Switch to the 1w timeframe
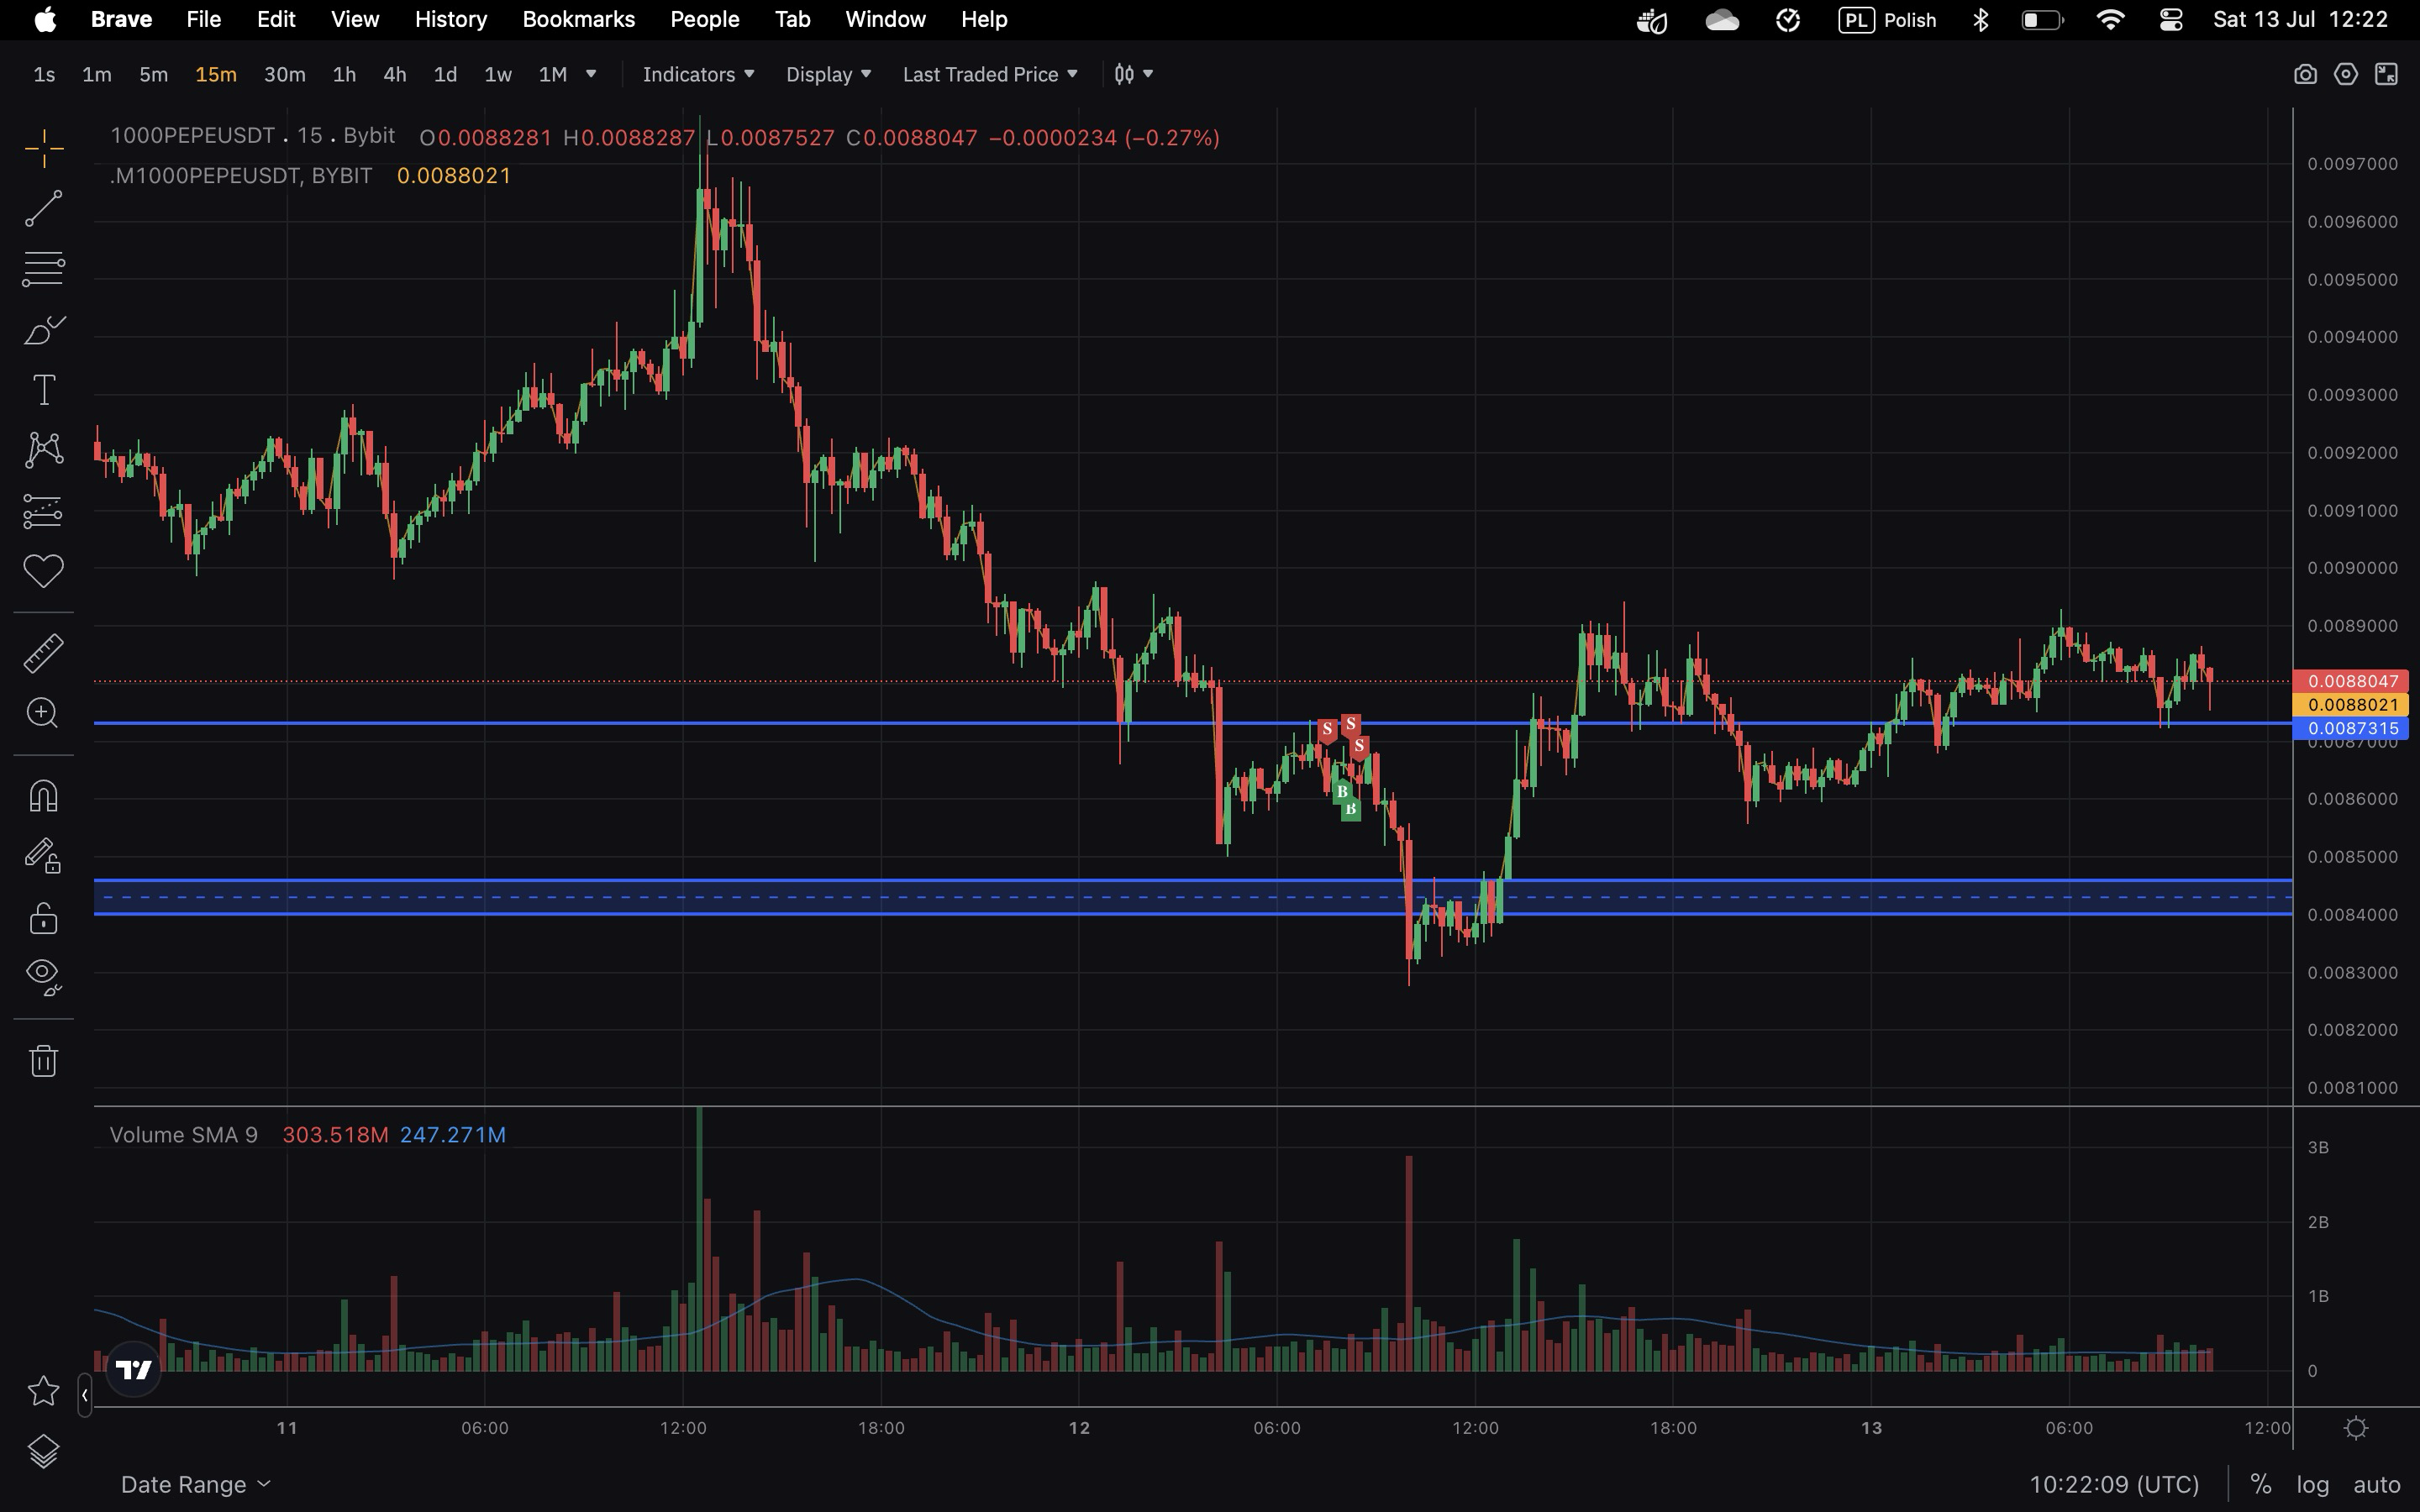This screenshot has height=1512, width=2420. [498, 74]
